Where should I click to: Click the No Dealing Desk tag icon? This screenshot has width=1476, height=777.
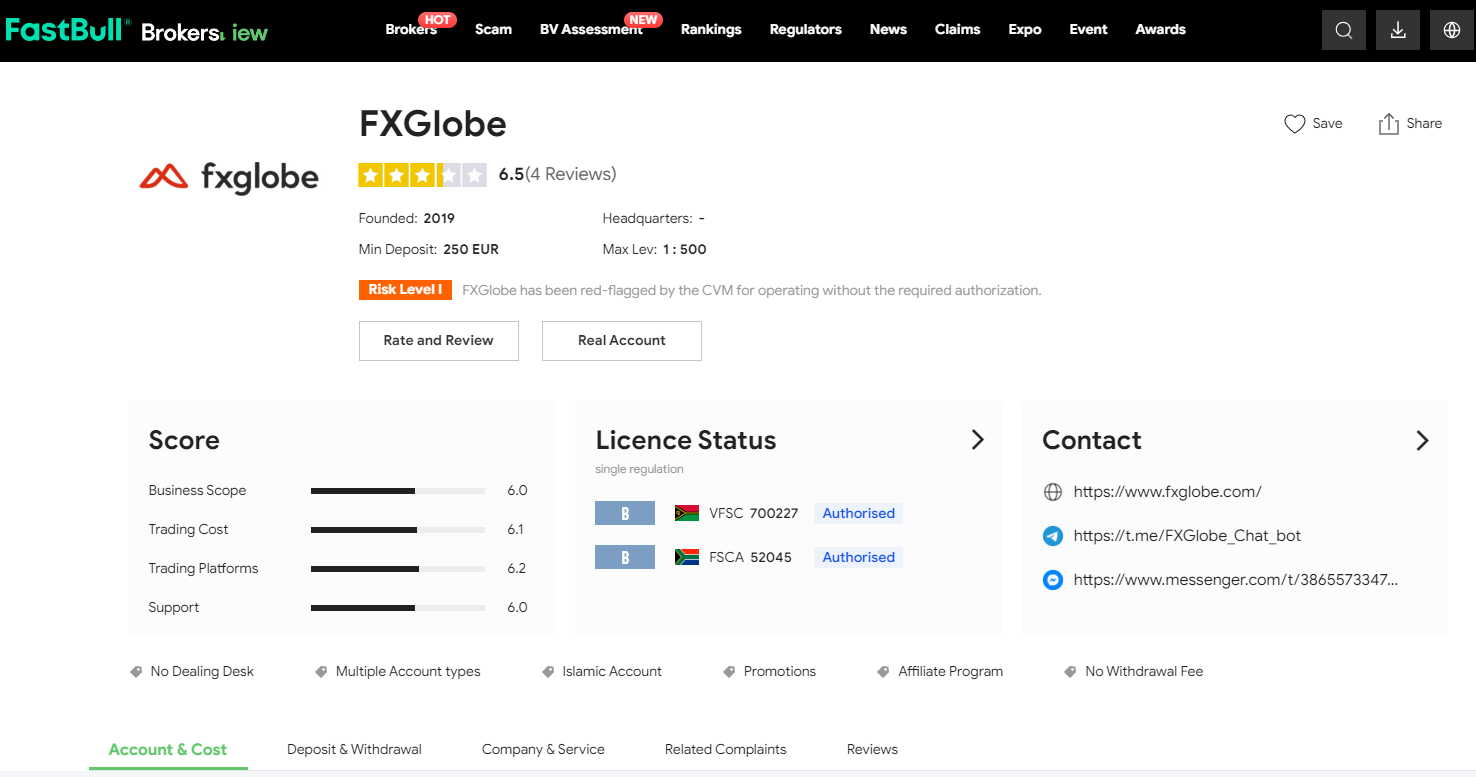tap(136, 672)
